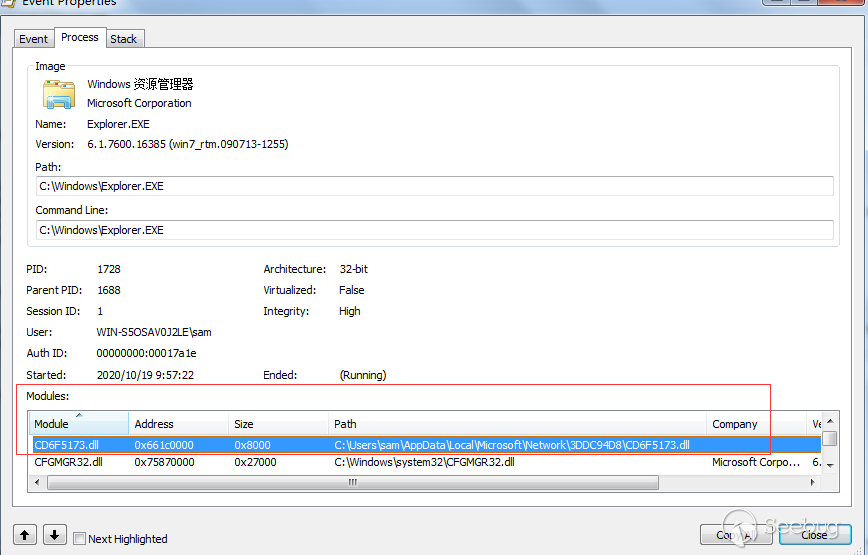Sort modules by Path column header
The image size is (868, 555).
[517, 424]
